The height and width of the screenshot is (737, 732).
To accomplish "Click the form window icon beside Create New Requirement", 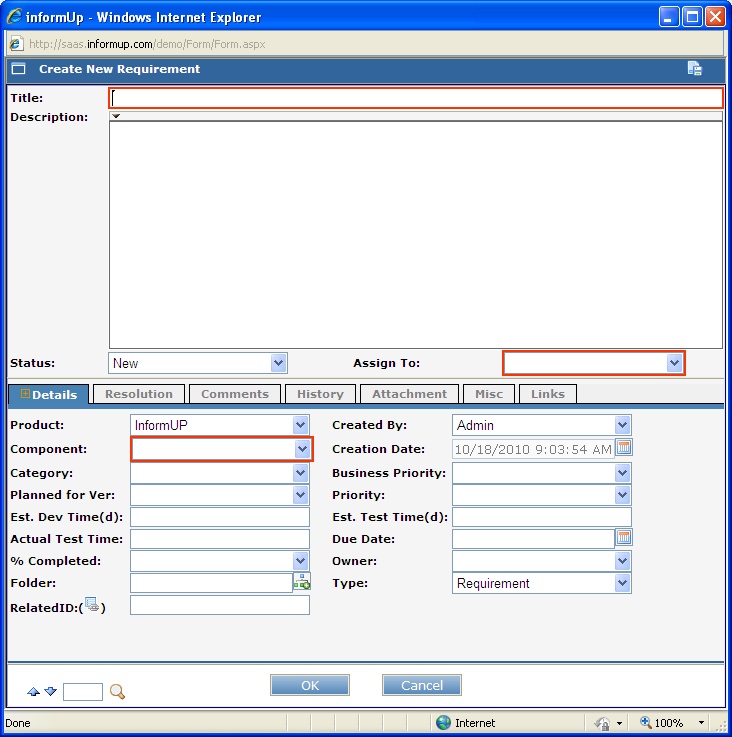I will point(18,69).
